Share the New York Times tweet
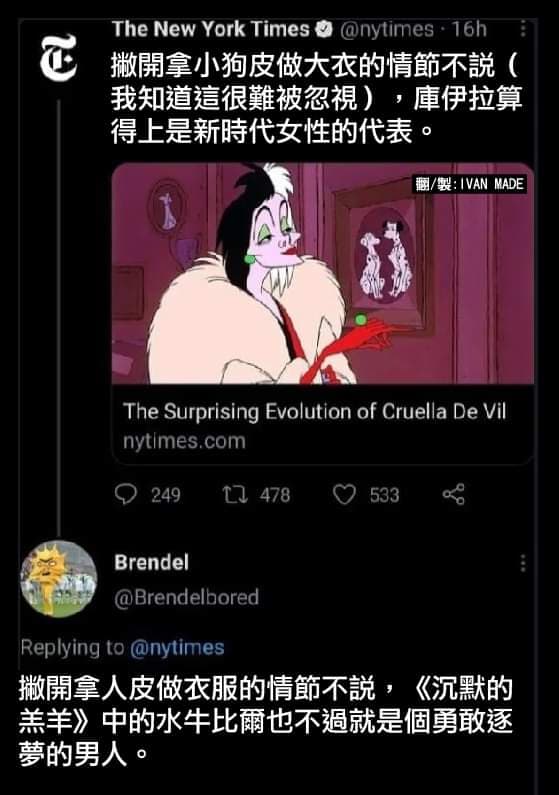 click(454, 494)
